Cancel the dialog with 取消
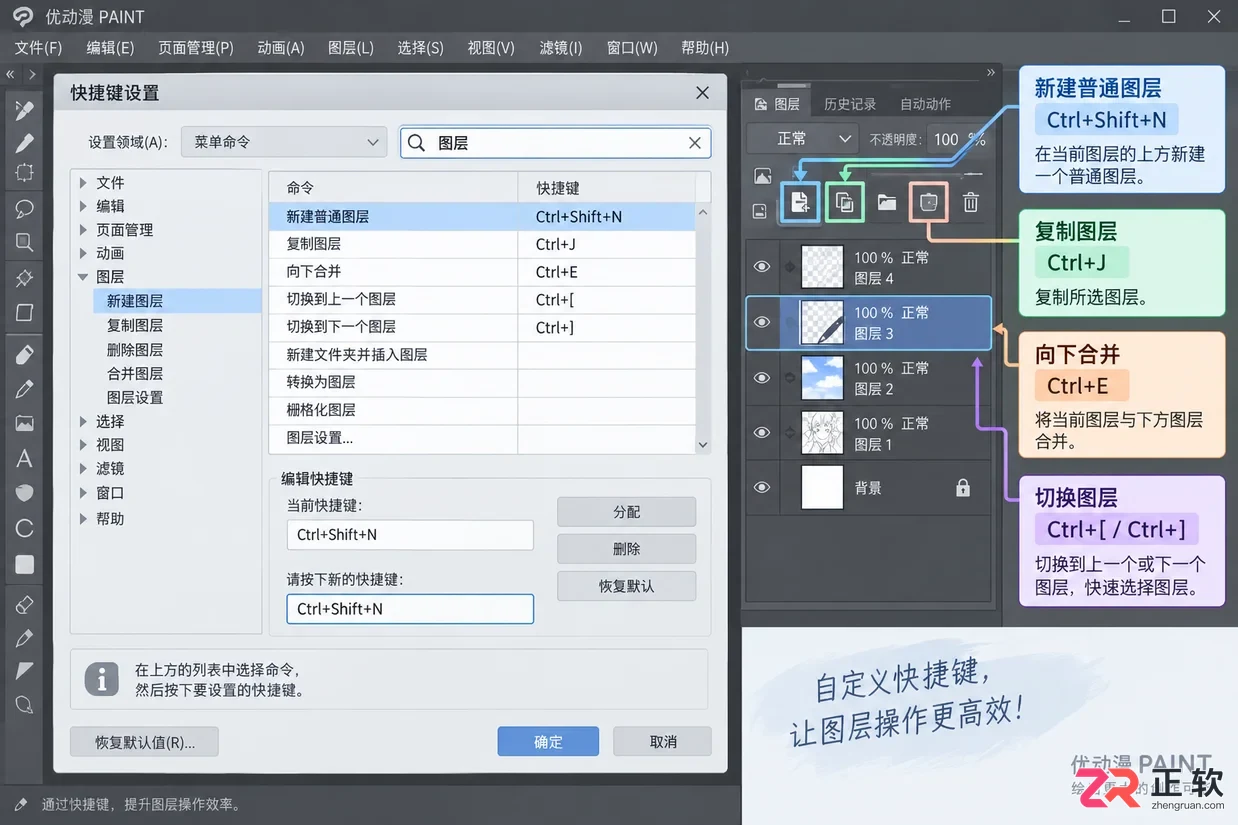The image size is (1238, 825). tap(663, 742)
